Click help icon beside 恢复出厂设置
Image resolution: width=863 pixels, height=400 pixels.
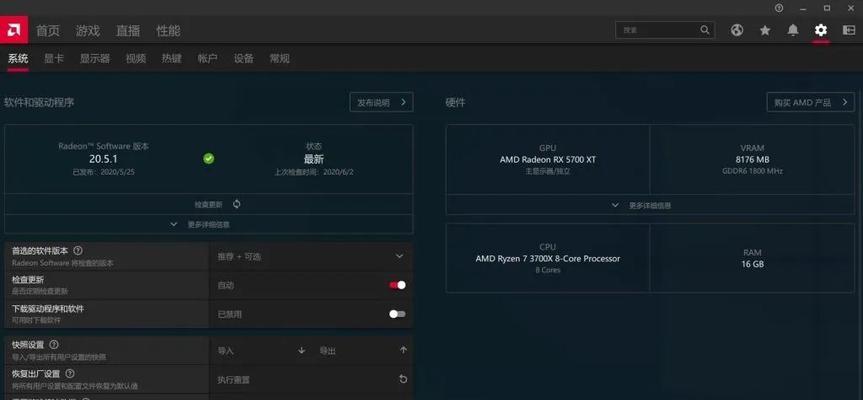click(70, 374)
